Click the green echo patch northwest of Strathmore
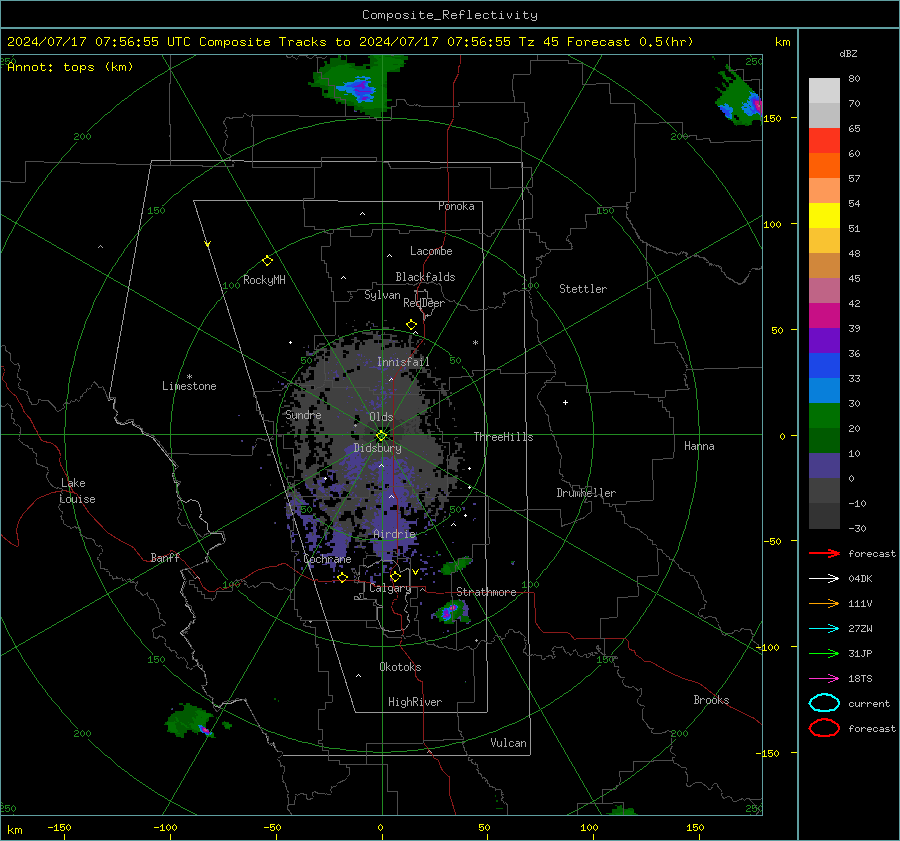900x841 pixels. click(456, 566)
